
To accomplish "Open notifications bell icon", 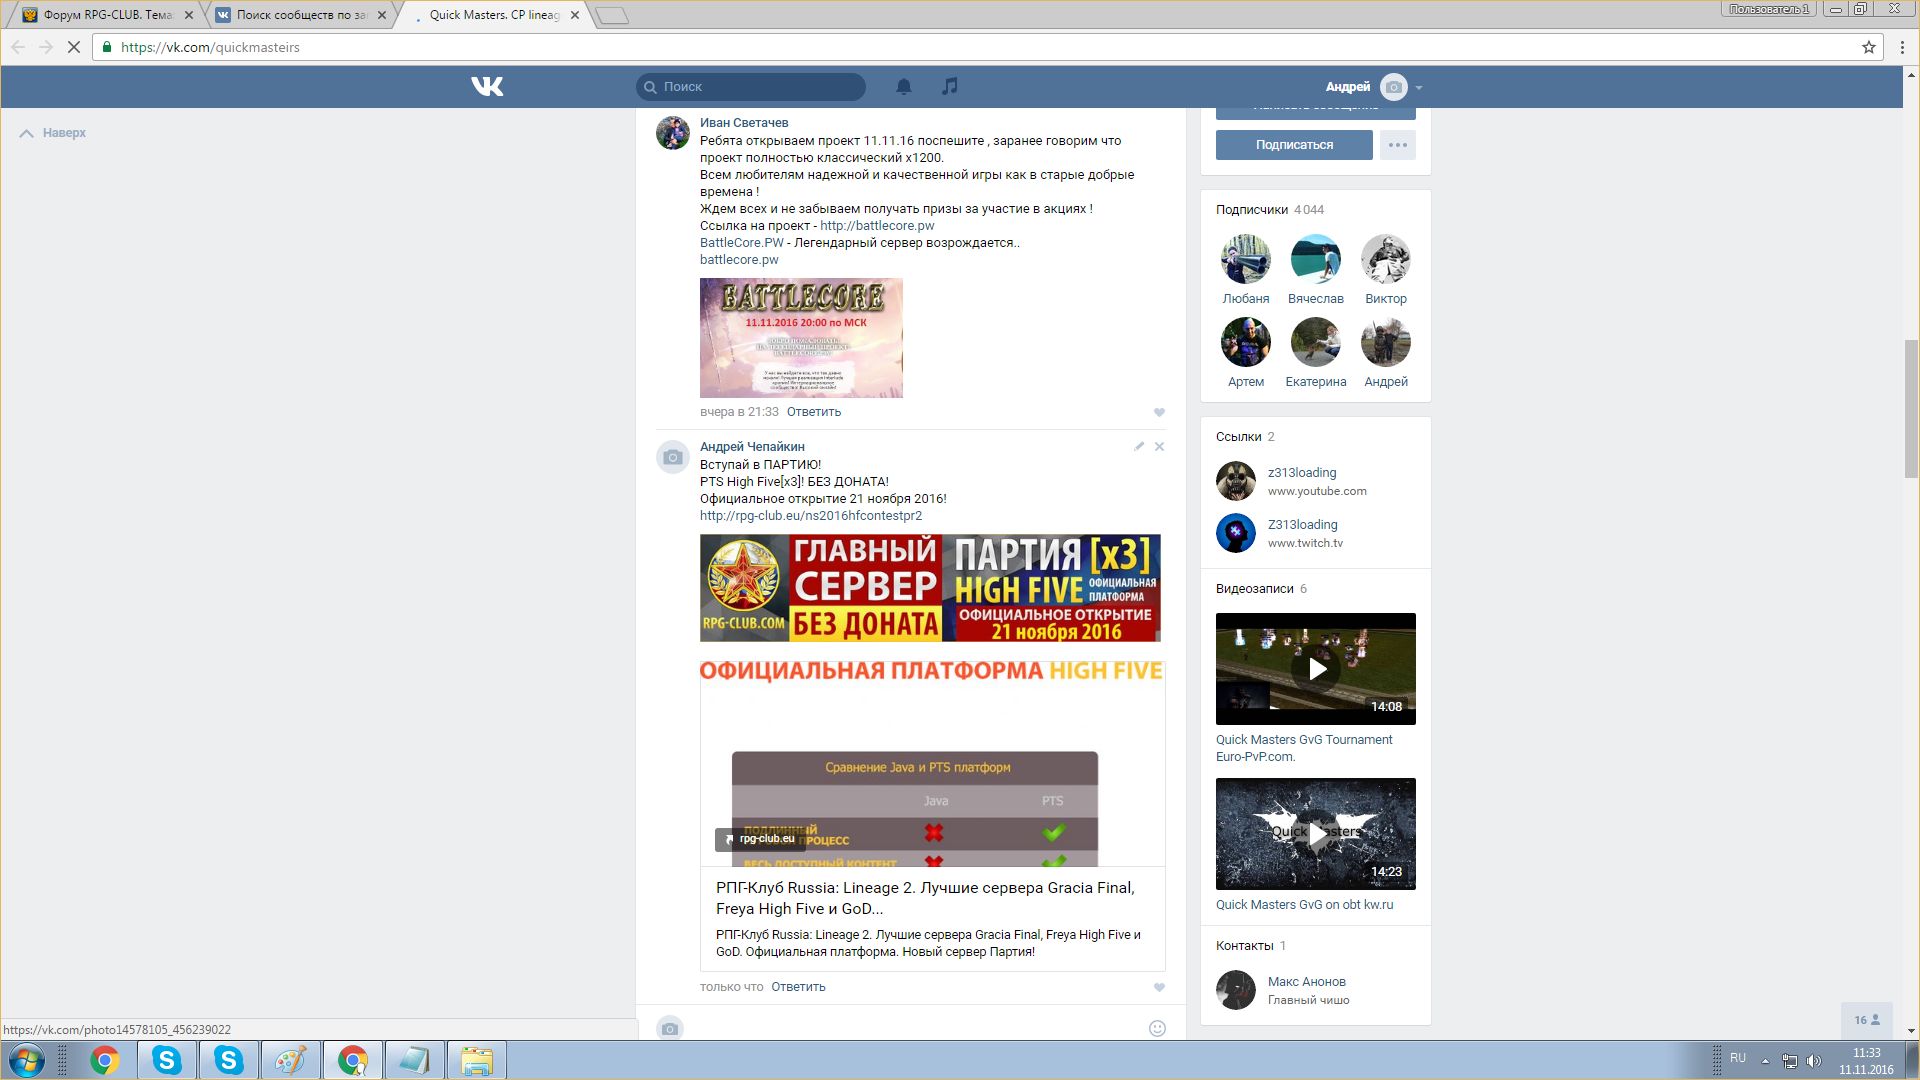I will [904, 87].
